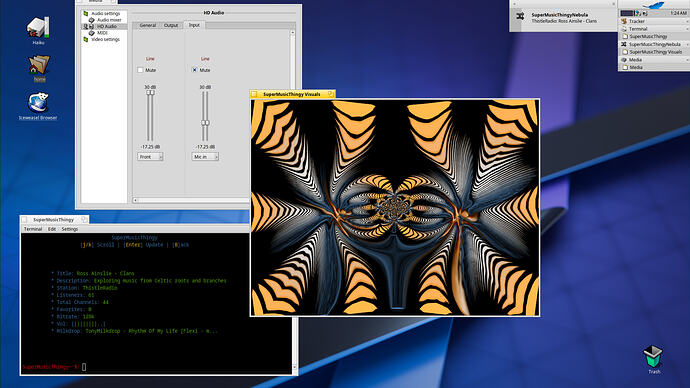This screenshot has height=388, width=690.
Task: Select the Input tab in HD Audio
Action: pos(195,25)
